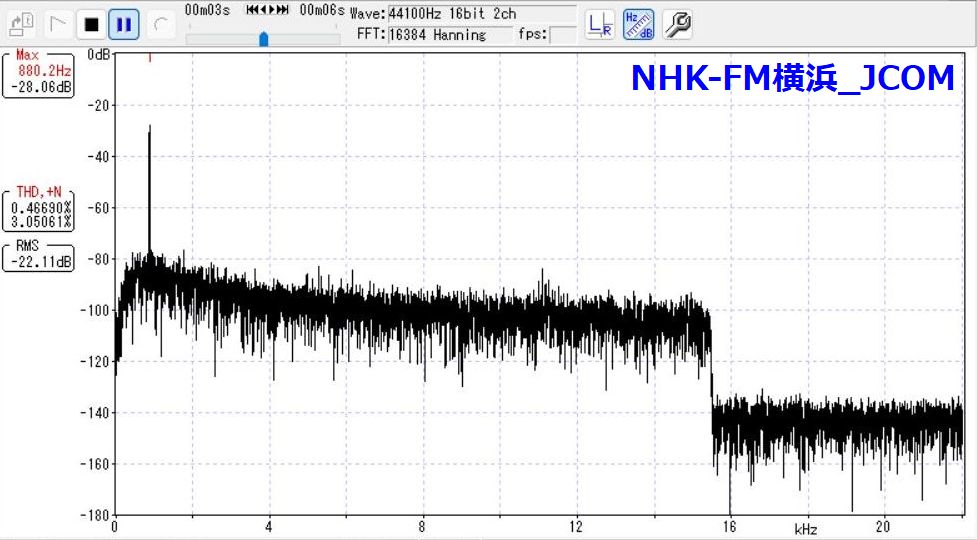Click the seek position arrows indicator

(267, 10)
